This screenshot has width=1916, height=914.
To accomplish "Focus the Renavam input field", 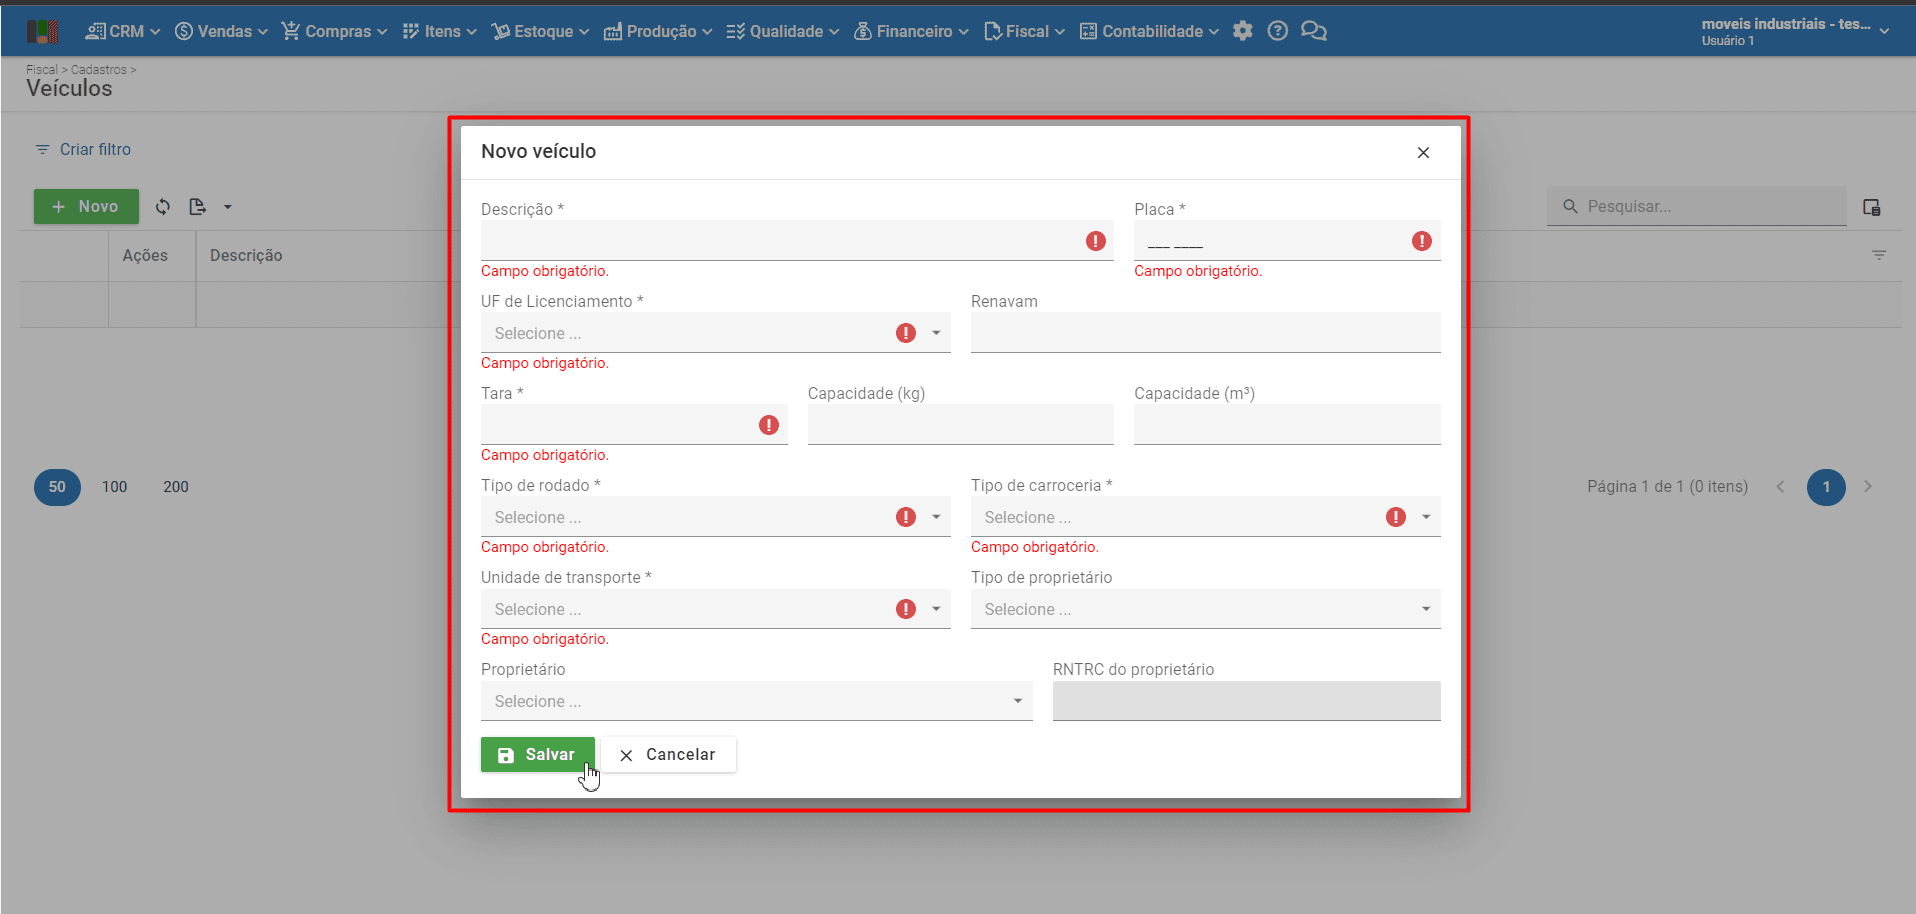I will coord(1205,333).
